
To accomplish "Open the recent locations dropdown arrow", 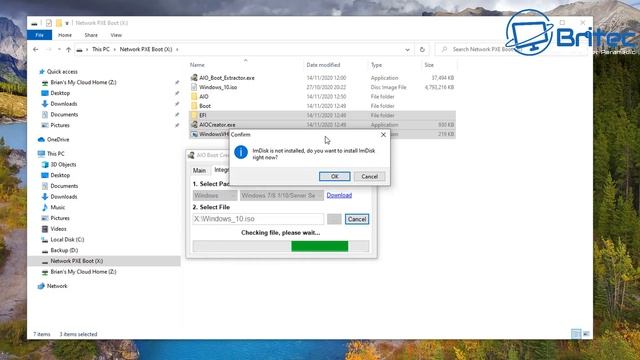I will (59, 49).
